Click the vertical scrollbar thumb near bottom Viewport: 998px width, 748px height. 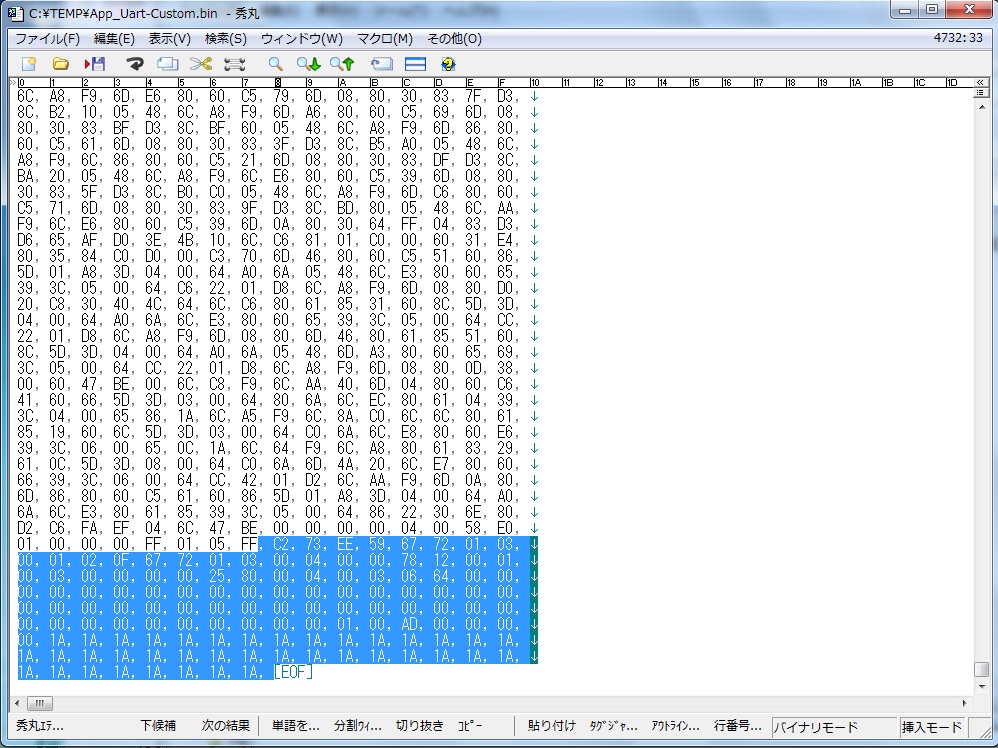pos(981,670)
